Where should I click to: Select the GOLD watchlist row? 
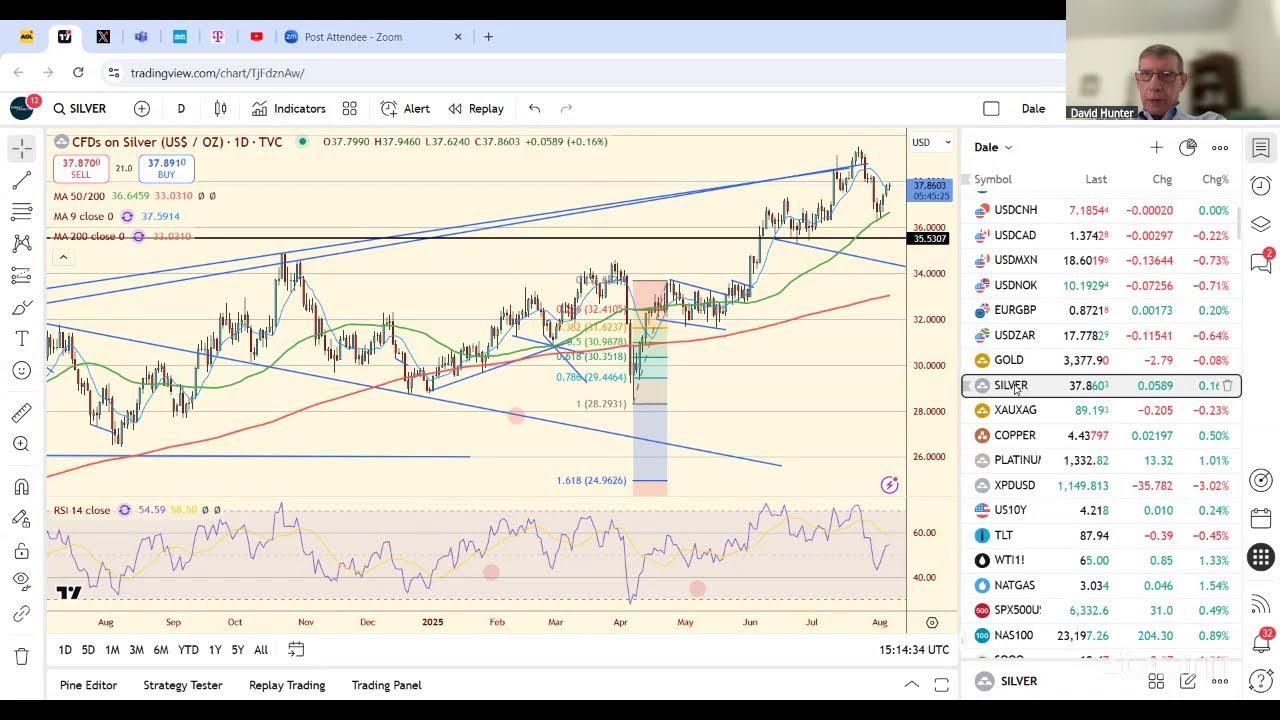[1101, 360]
